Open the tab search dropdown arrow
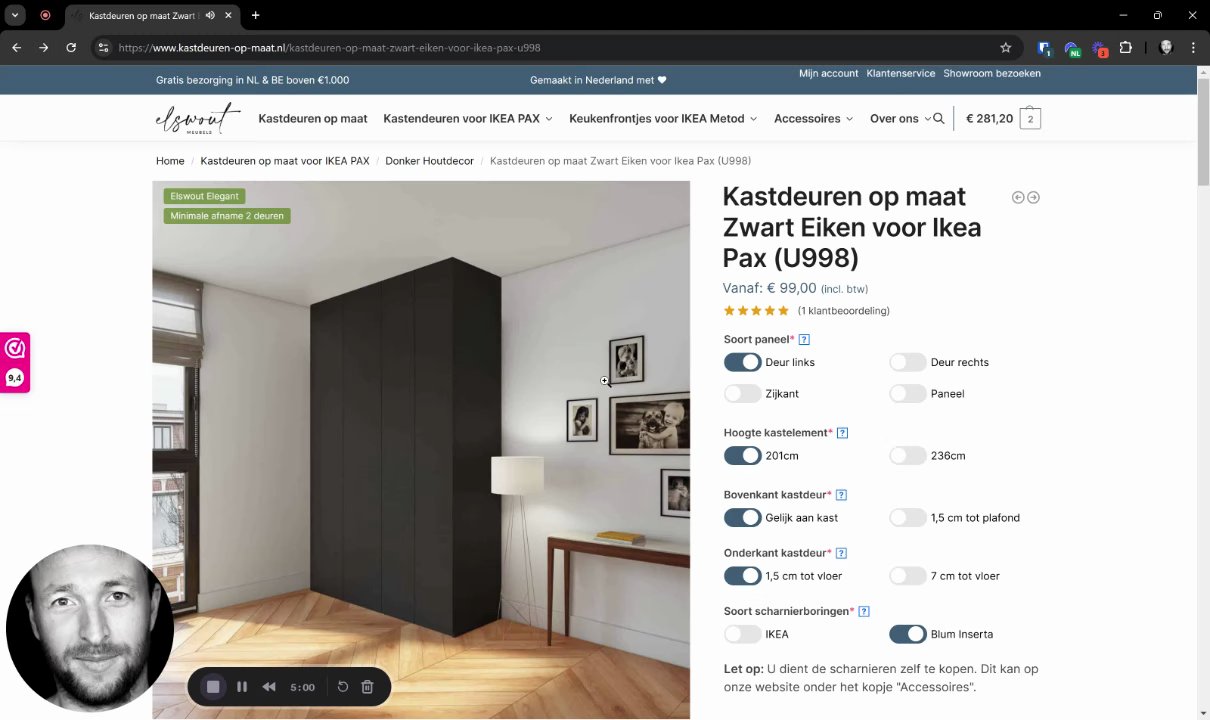The image size is (1210, 720). coord(15,15)
